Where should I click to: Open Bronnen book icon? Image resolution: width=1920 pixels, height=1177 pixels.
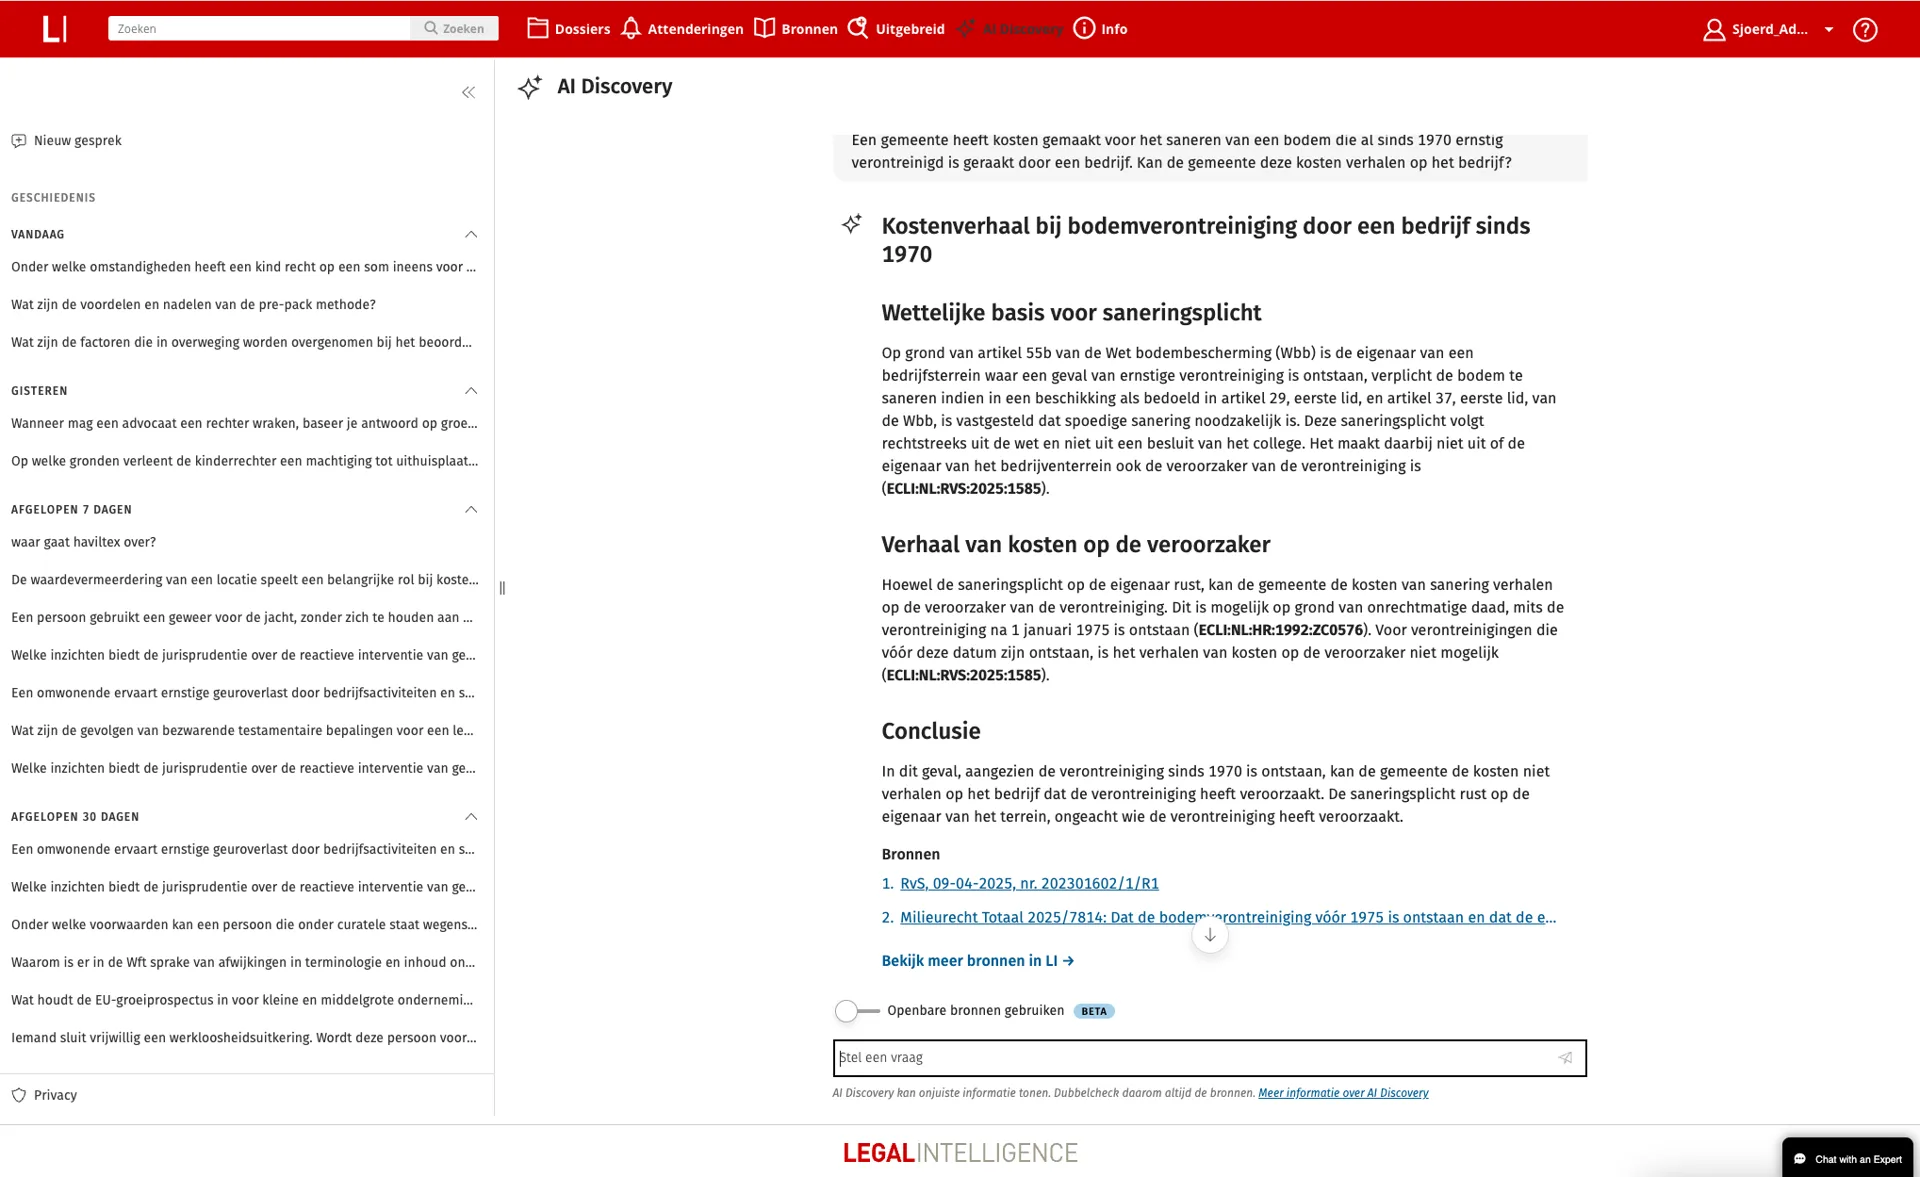tap(764, 28)
